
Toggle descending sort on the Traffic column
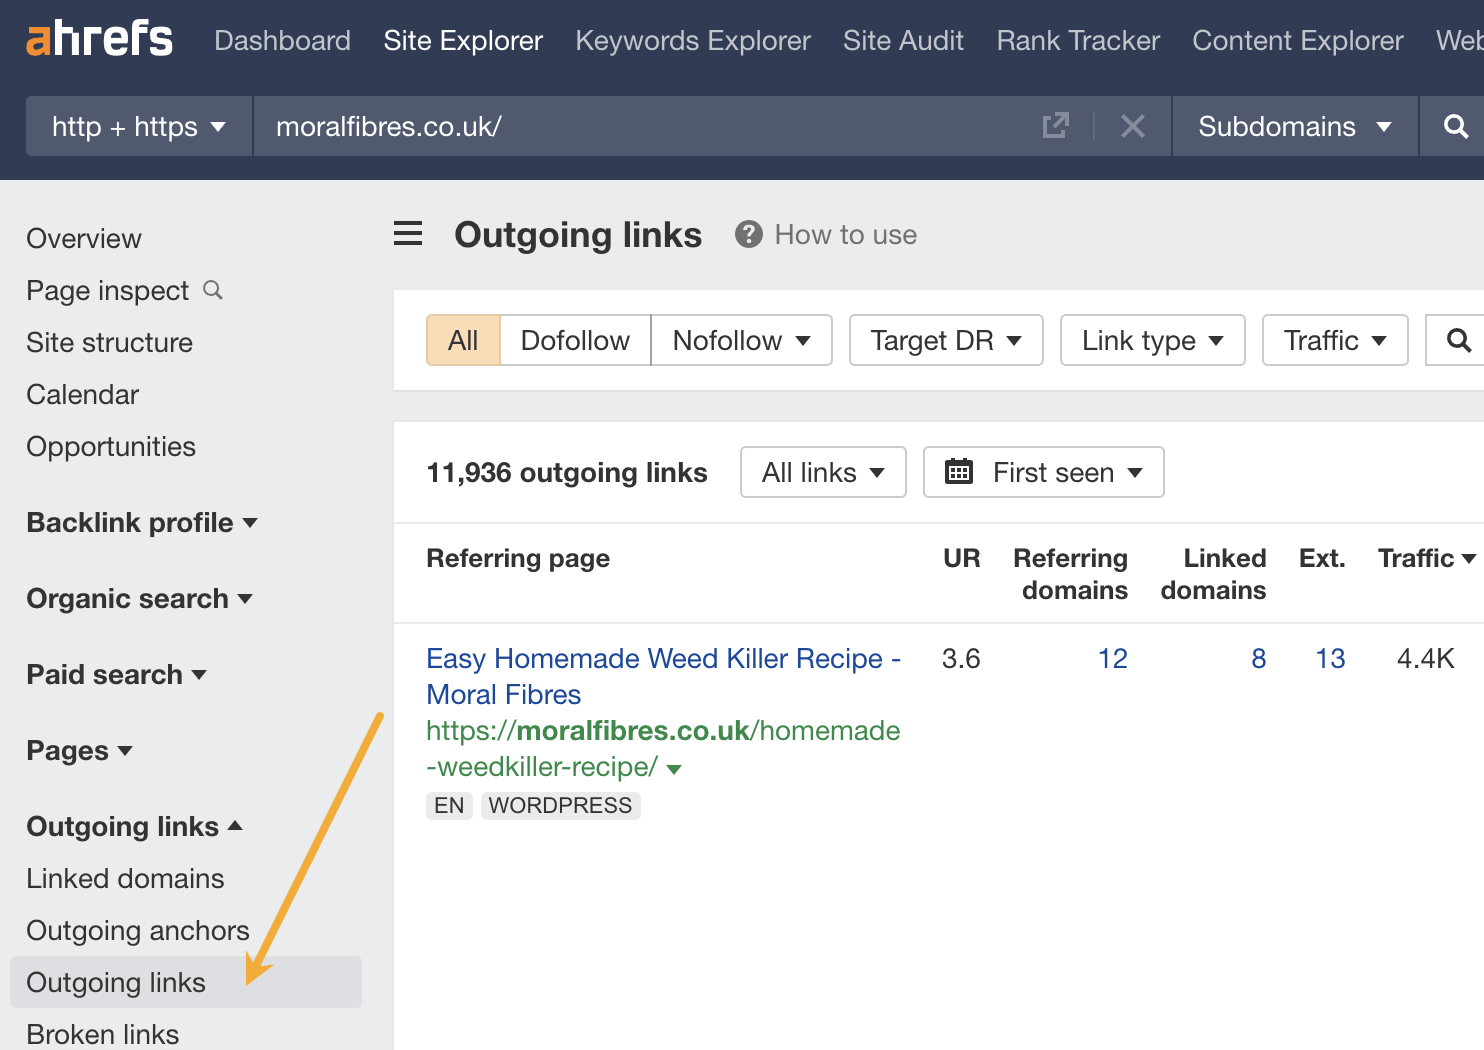(1425, 558)
